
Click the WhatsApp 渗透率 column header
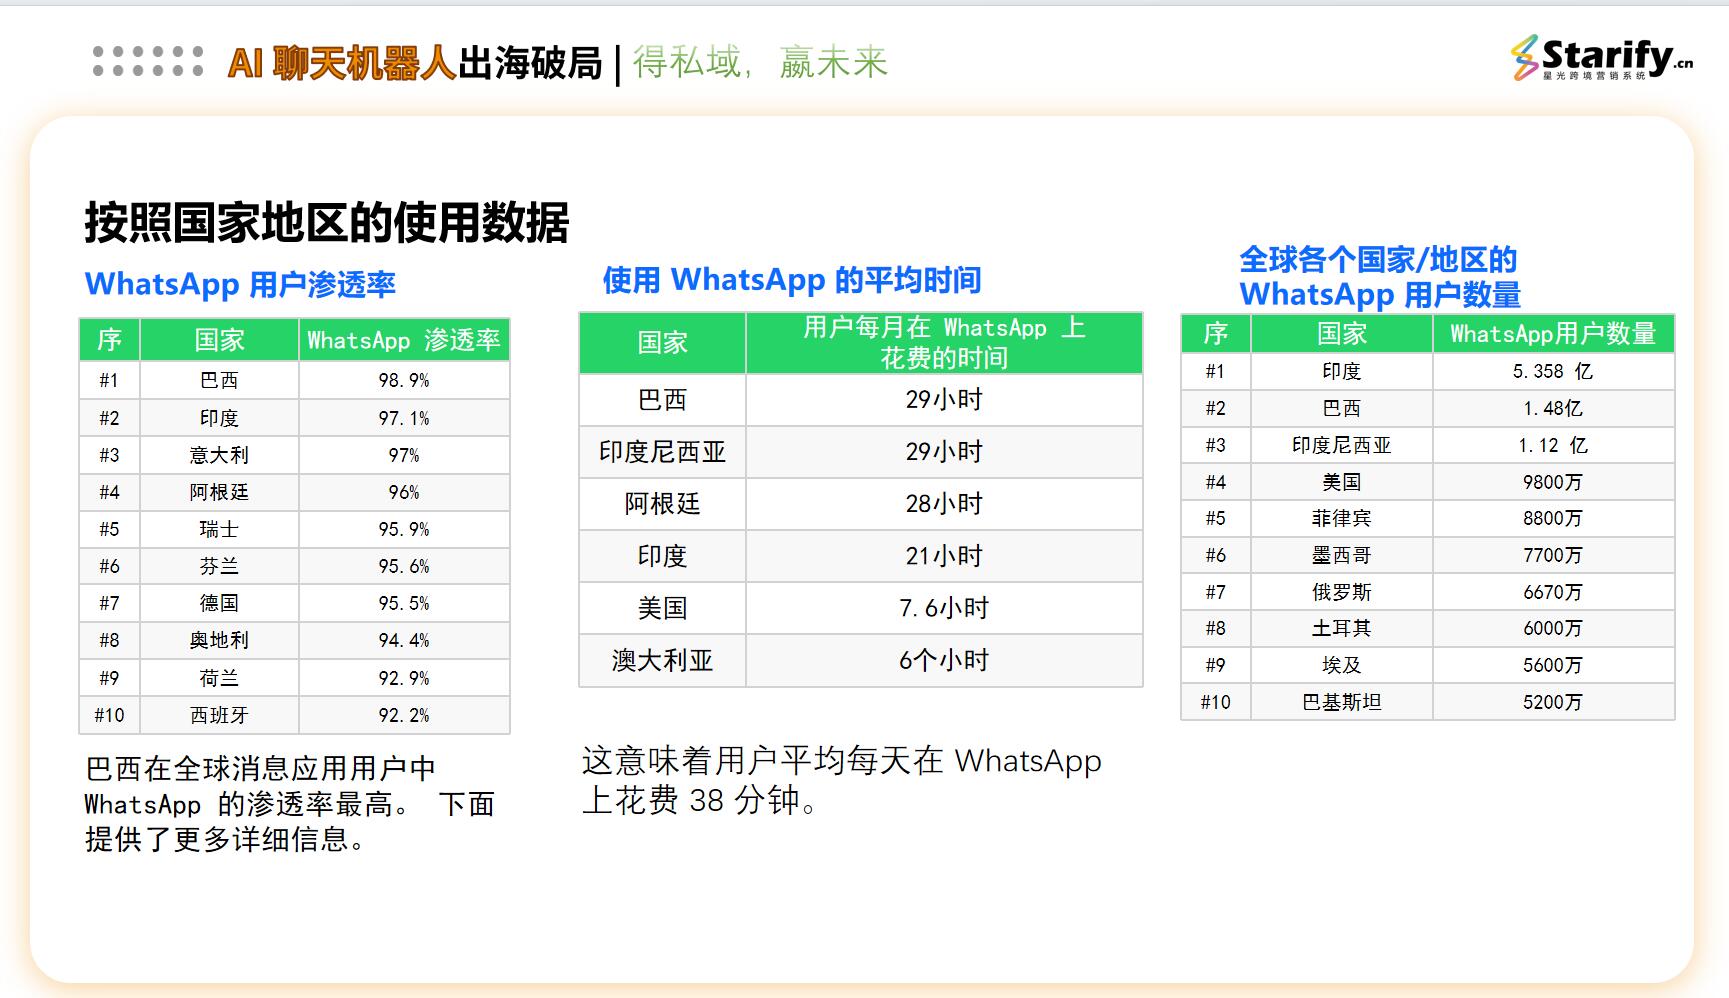pos(404,340)
